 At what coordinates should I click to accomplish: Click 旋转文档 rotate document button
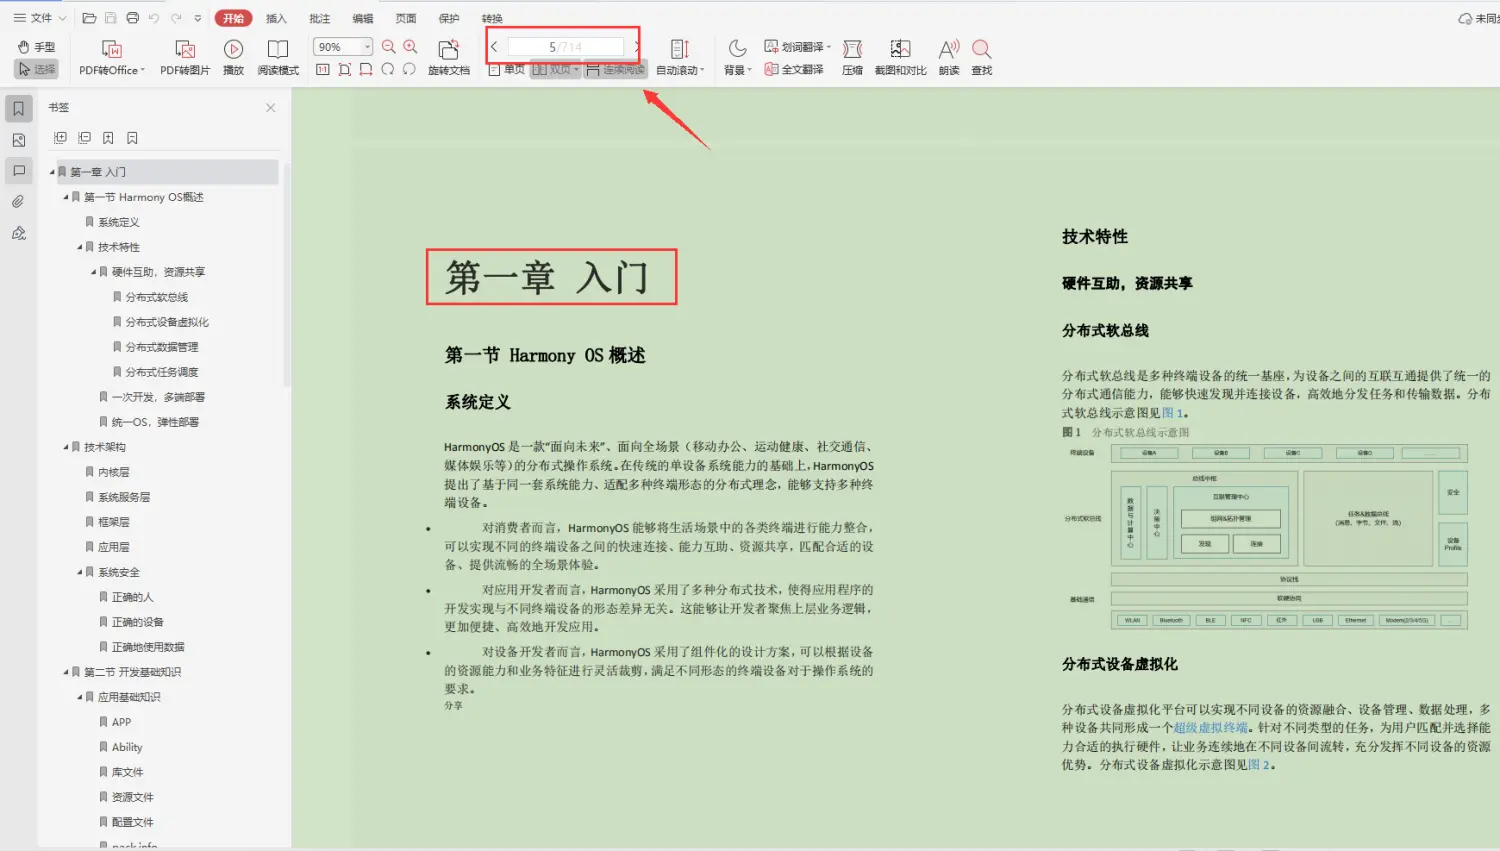[x=449, y=58]
